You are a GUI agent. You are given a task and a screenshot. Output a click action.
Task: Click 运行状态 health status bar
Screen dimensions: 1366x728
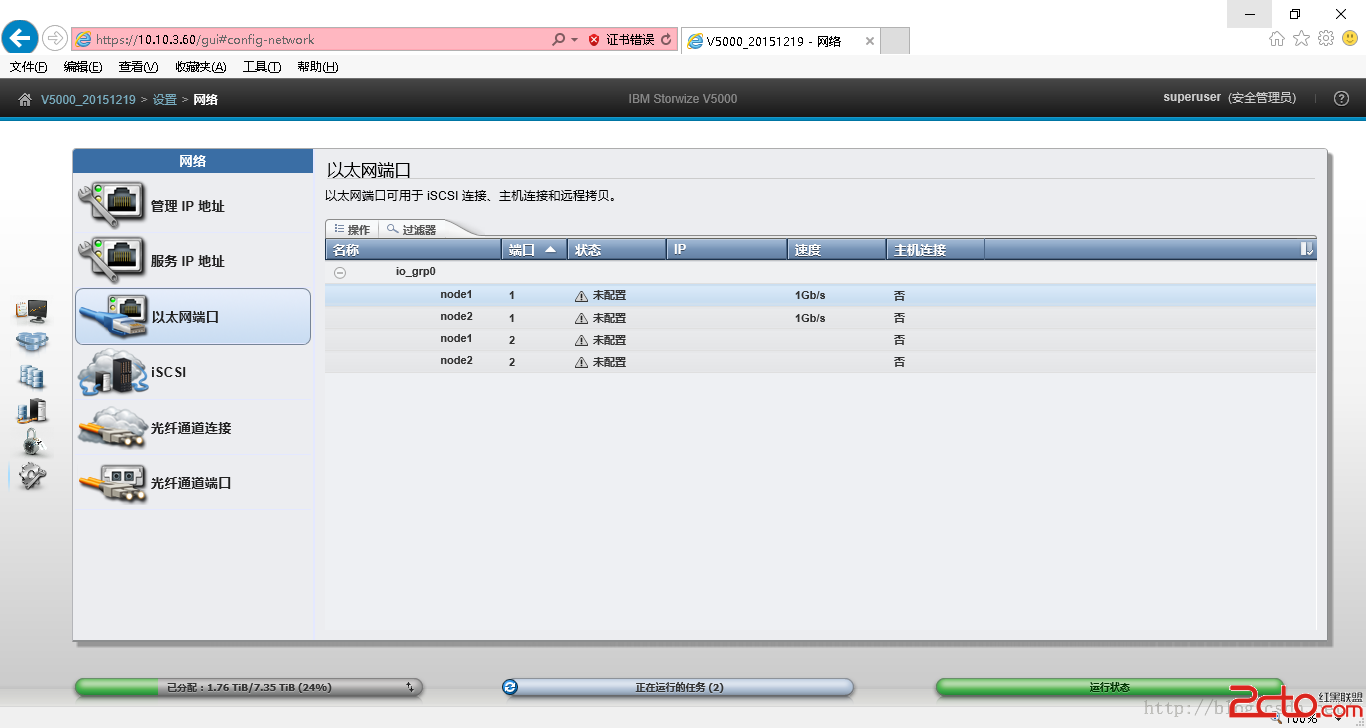click(x=1109, y=687)
